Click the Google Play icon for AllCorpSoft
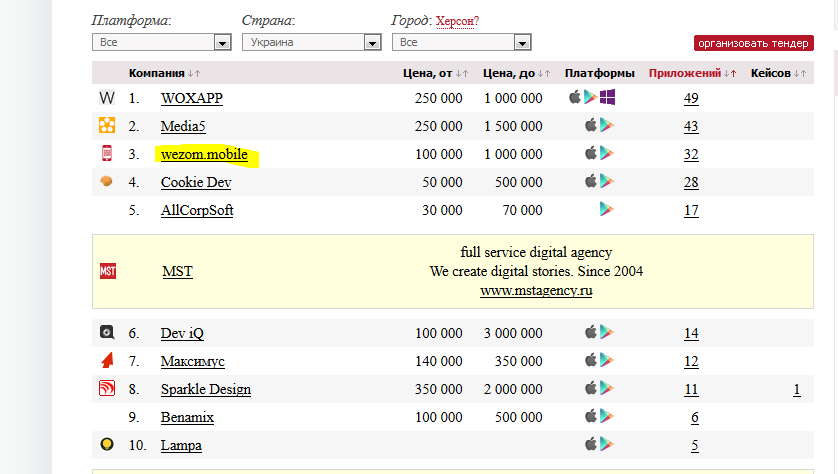 click(x=606, y=209)
